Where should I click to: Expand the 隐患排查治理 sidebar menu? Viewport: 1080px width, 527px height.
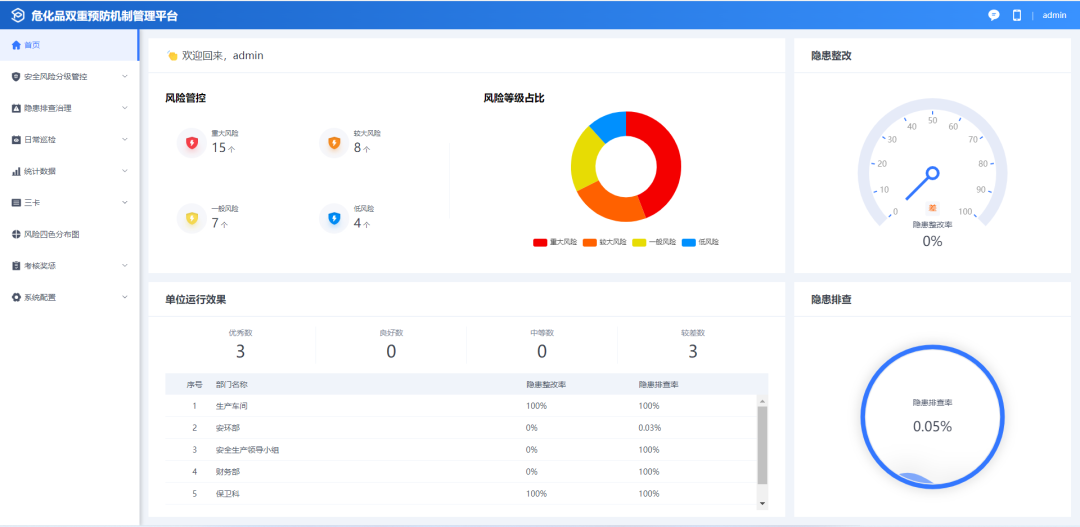[68, 108]
